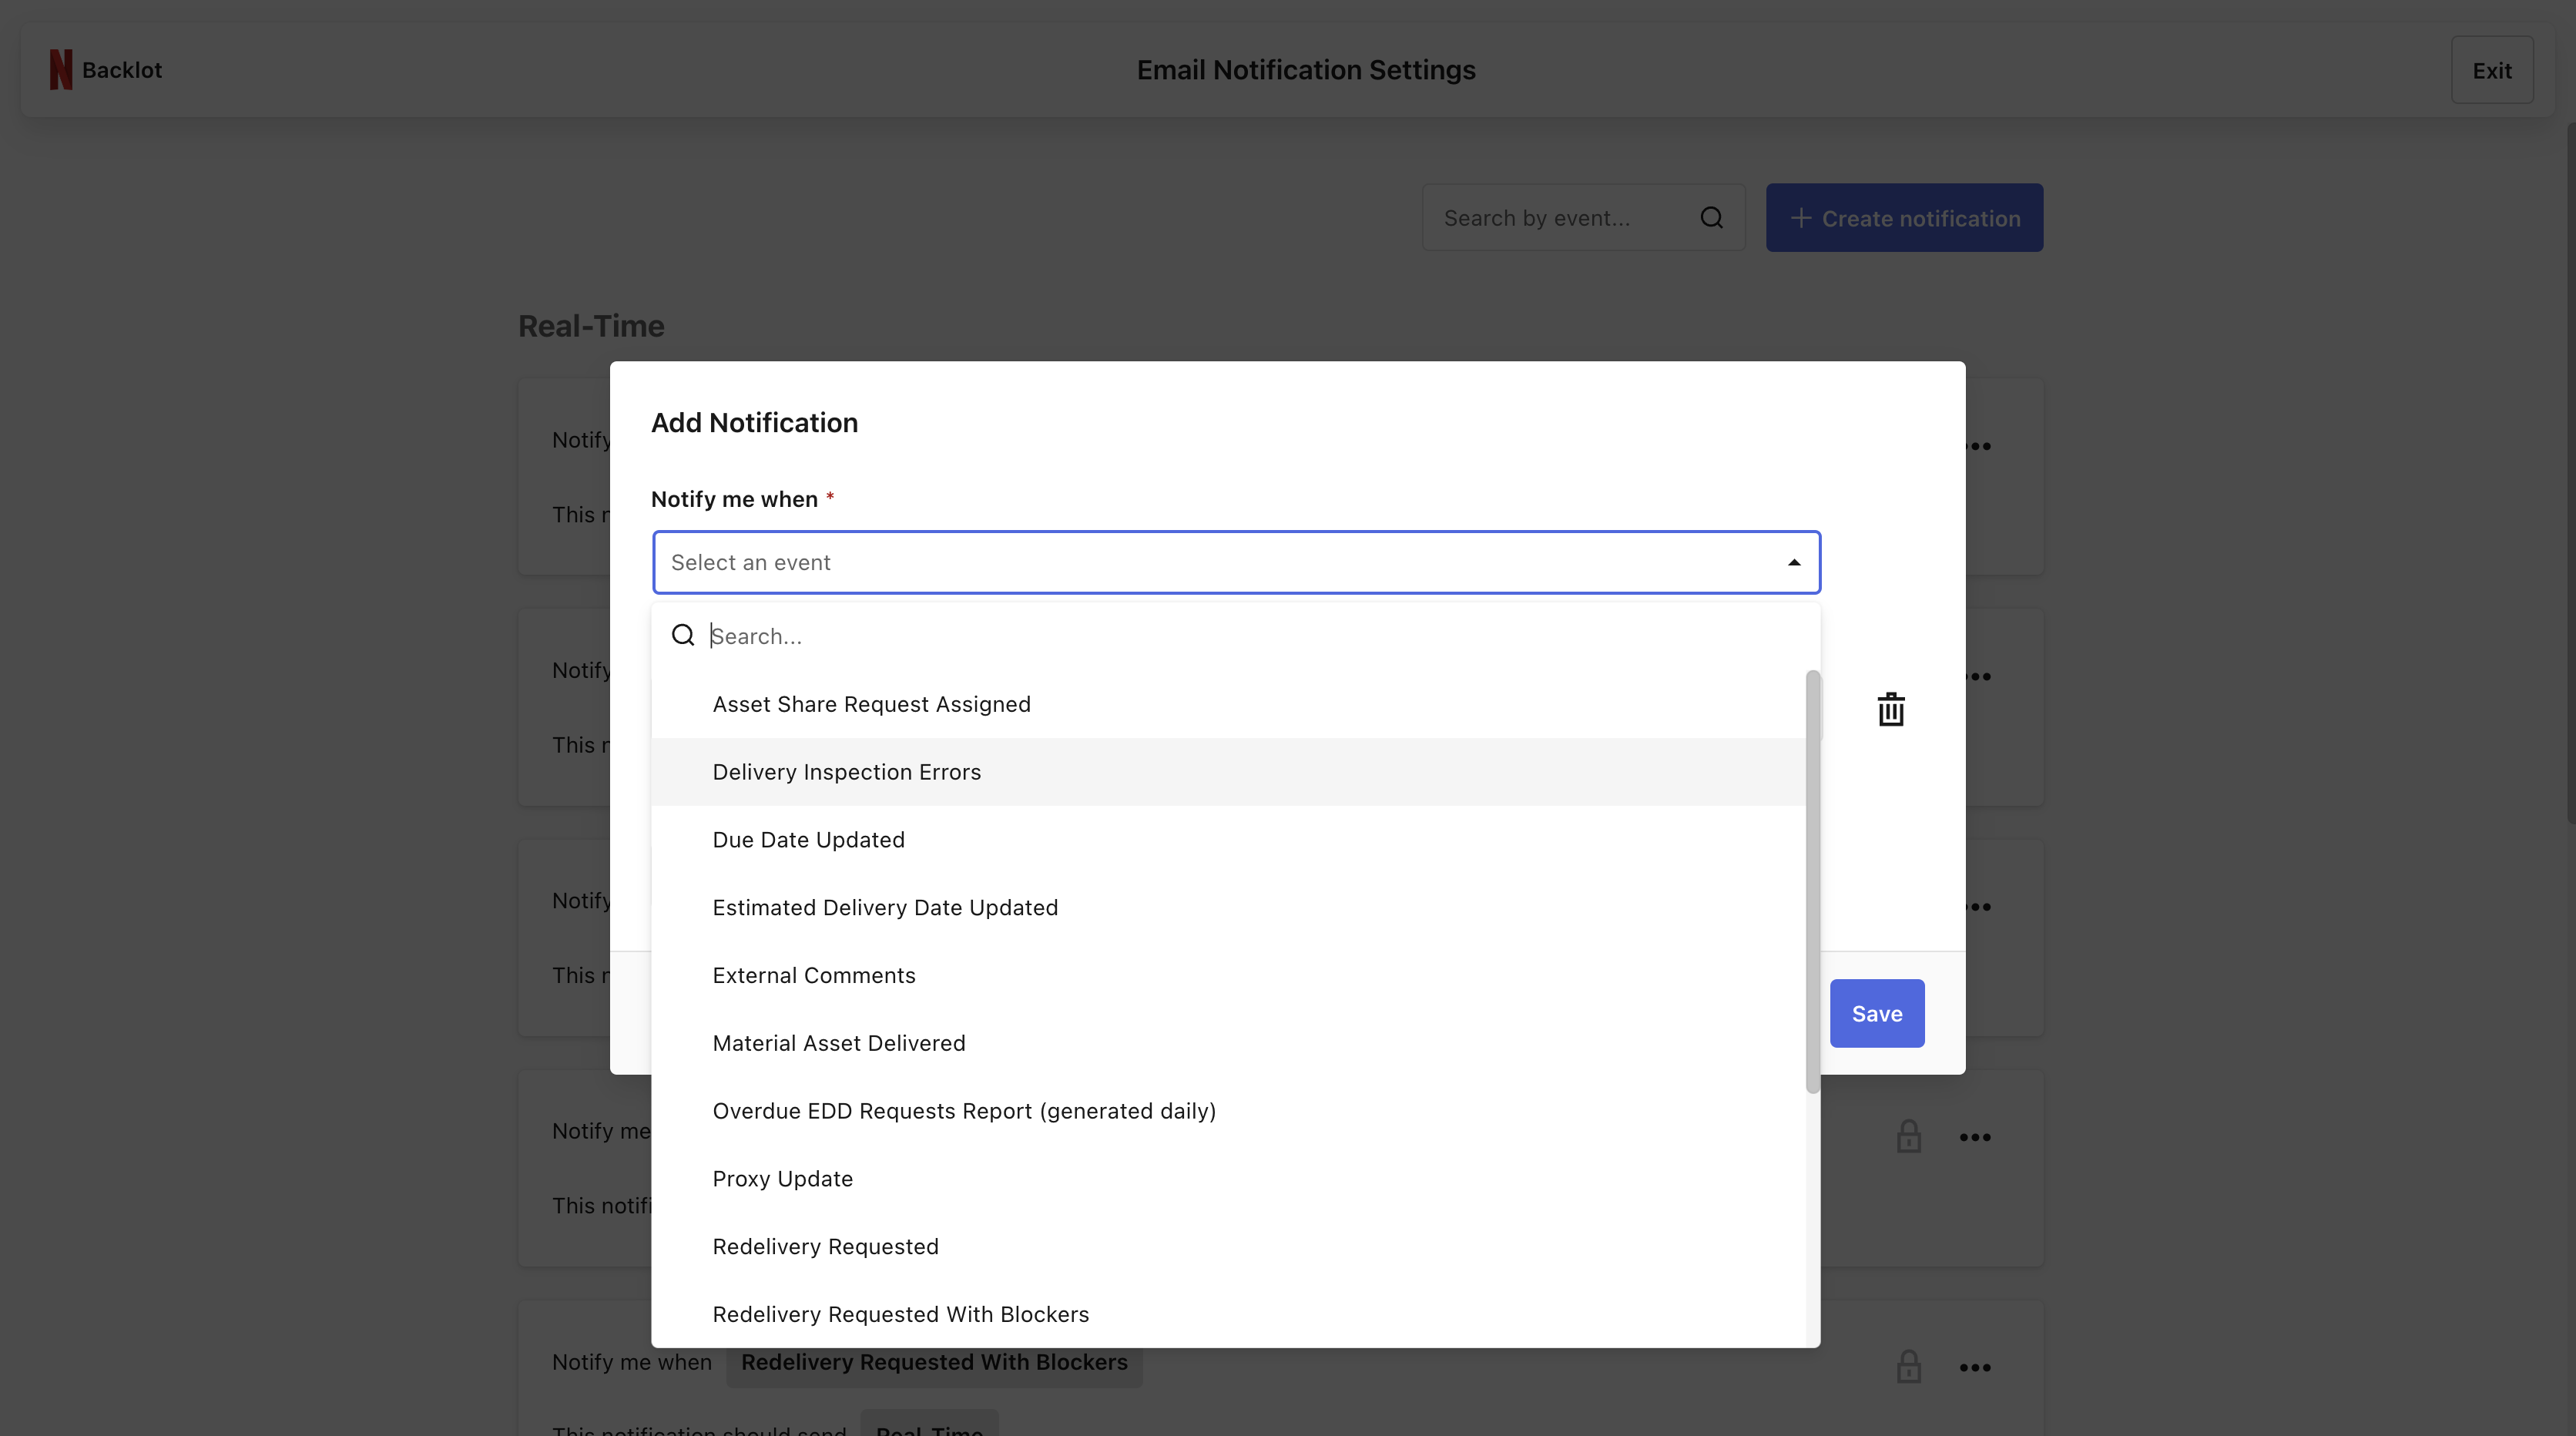This screenshot has height=1436, width=2576.
Task: Click the Email Notification Settings title
Action: 1306,70
